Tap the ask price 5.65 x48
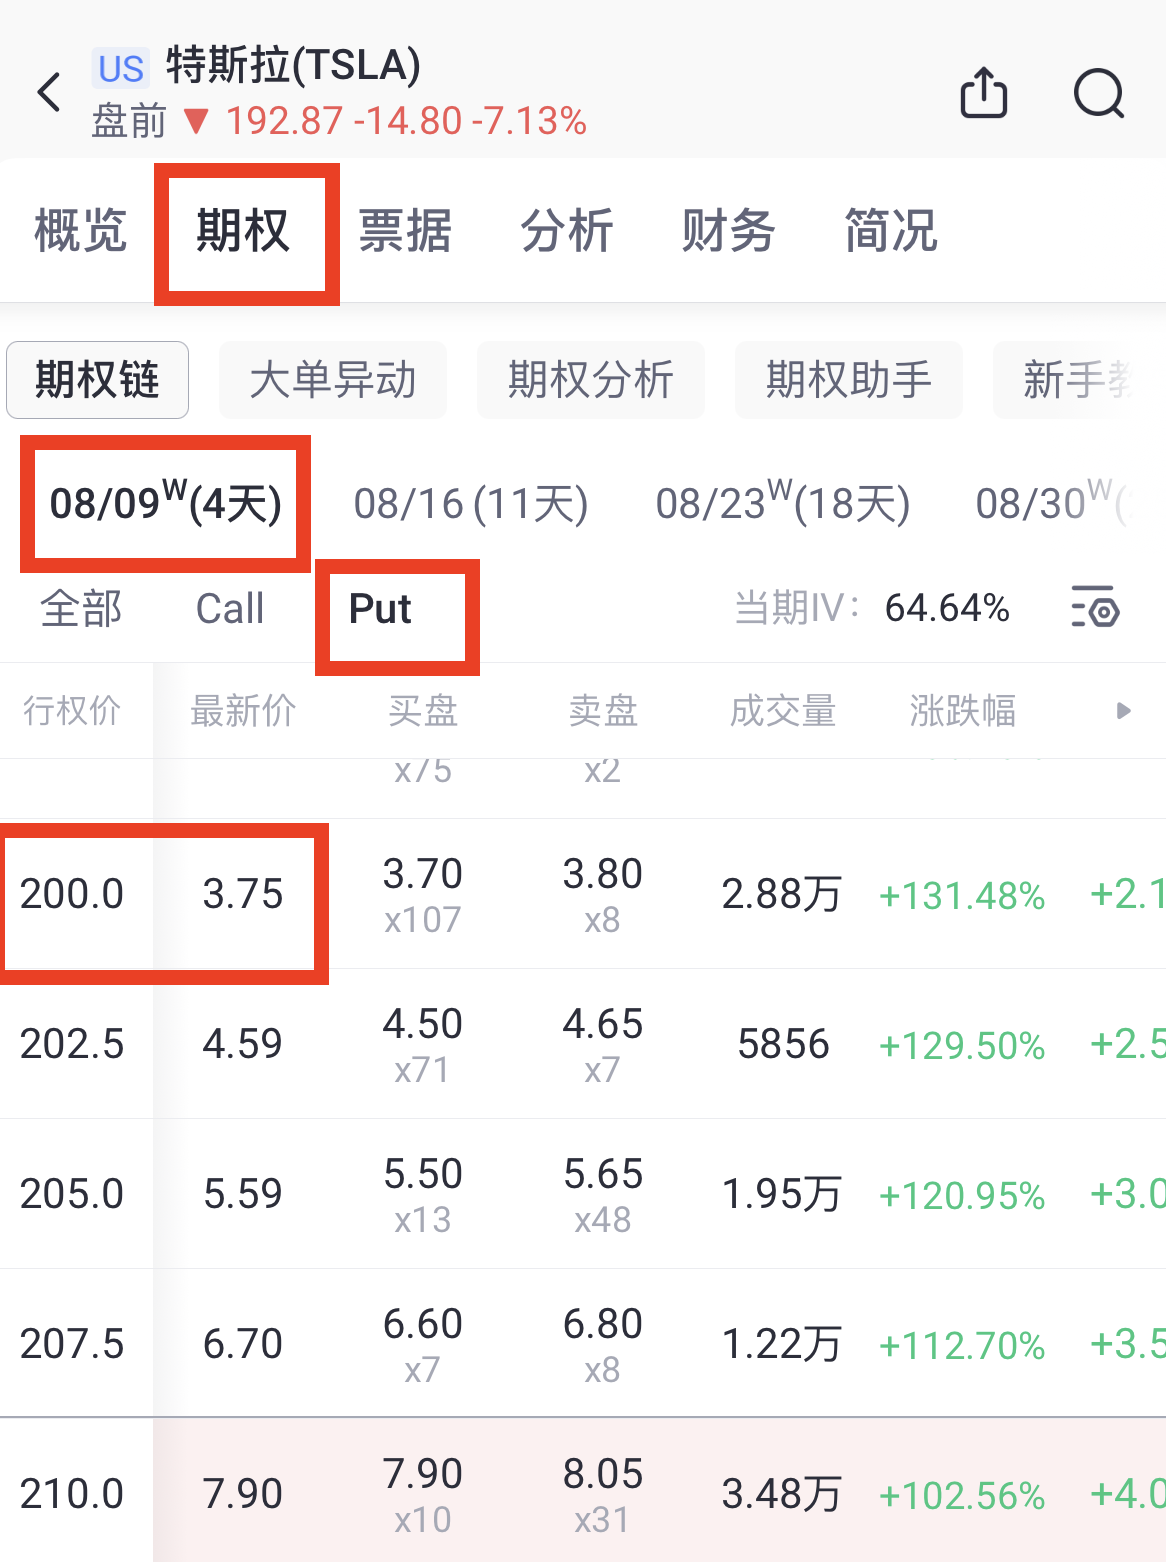 click(x=603, y=1196)
